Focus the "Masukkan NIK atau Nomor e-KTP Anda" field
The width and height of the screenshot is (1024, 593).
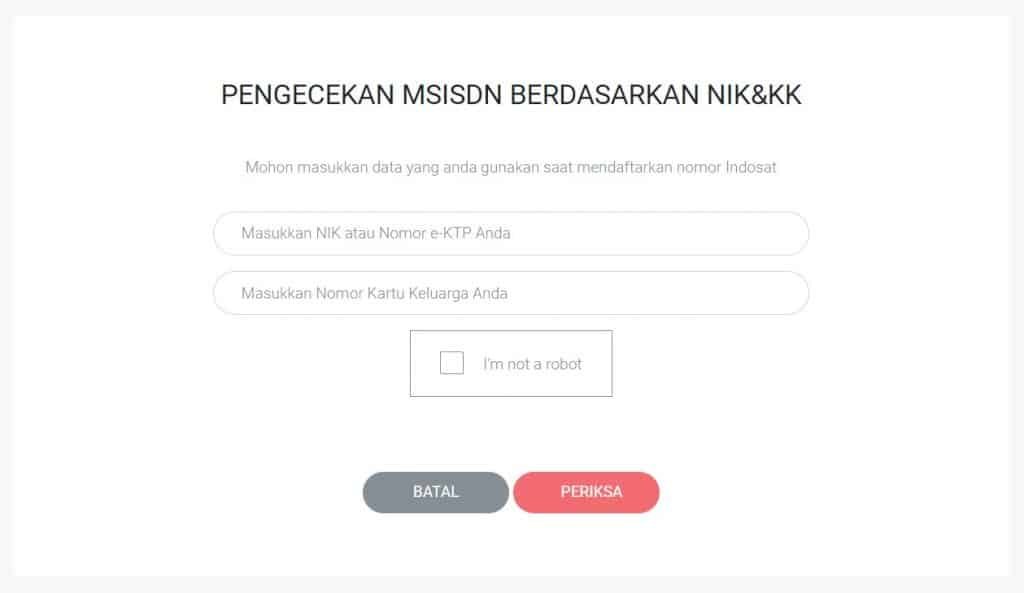(x=510, y=233)
